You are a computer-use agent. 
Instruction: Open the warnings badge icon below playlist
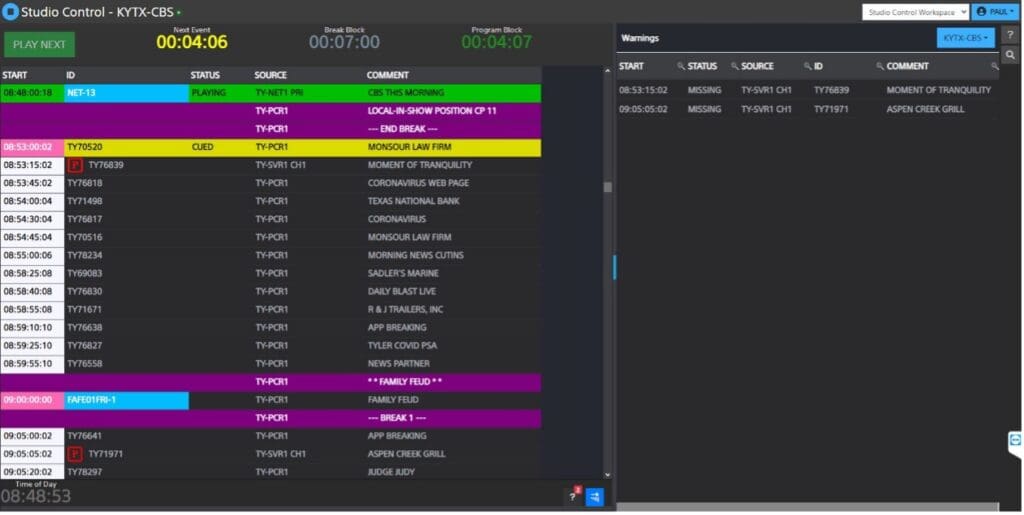[x=573, y=496]
